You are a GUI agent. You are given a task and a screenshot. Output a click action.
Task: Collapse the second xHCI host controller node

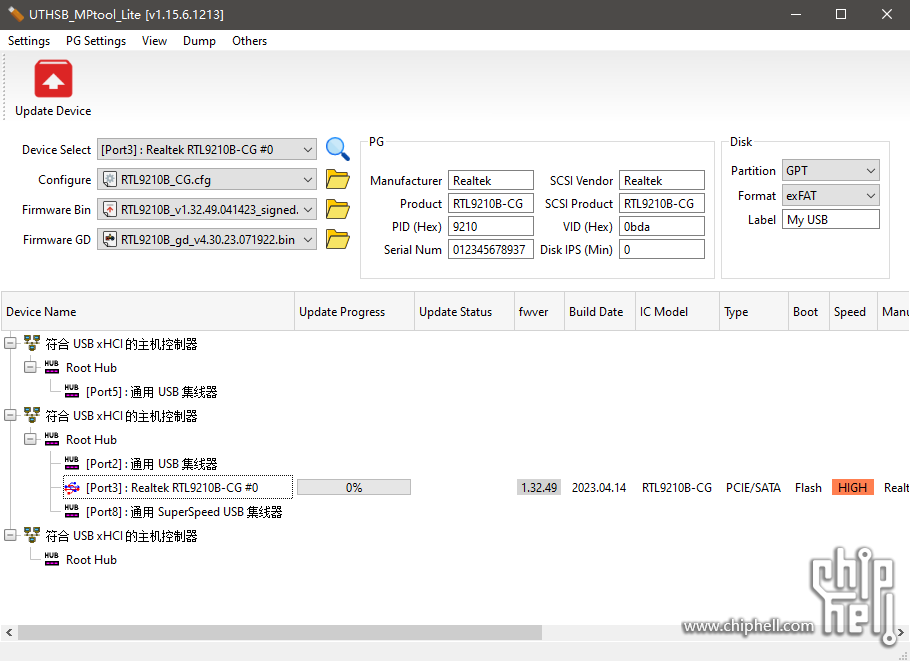coord(10,416)
